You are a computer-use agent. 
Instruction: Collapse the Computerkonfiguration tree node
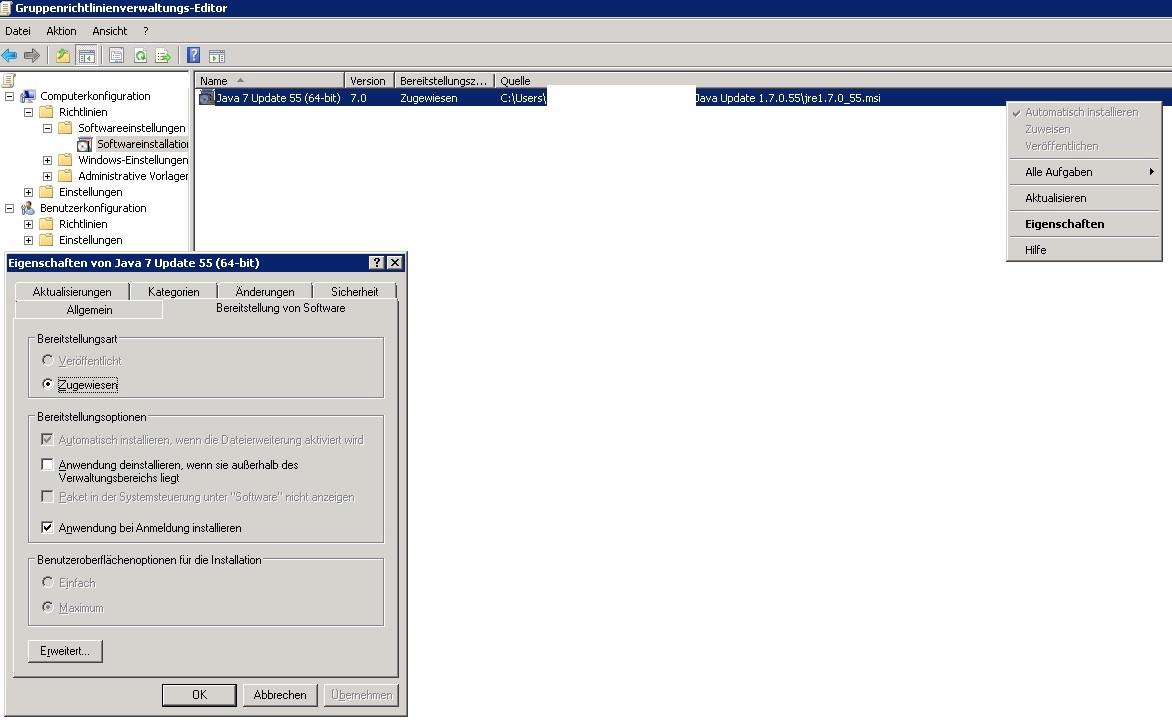tap(9, 96)
